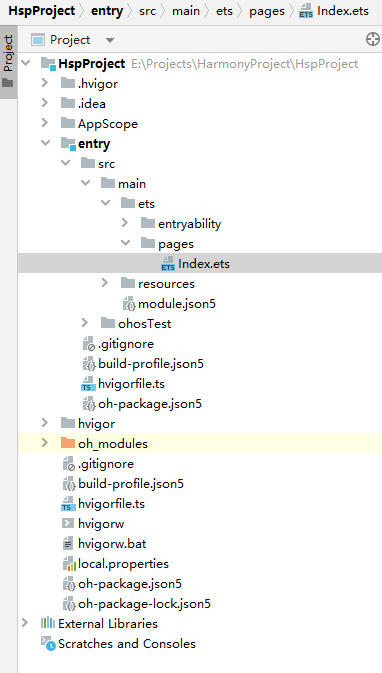Open the Project view dropdown
This screenshot has height=673, width=382.
pos(73,40)
